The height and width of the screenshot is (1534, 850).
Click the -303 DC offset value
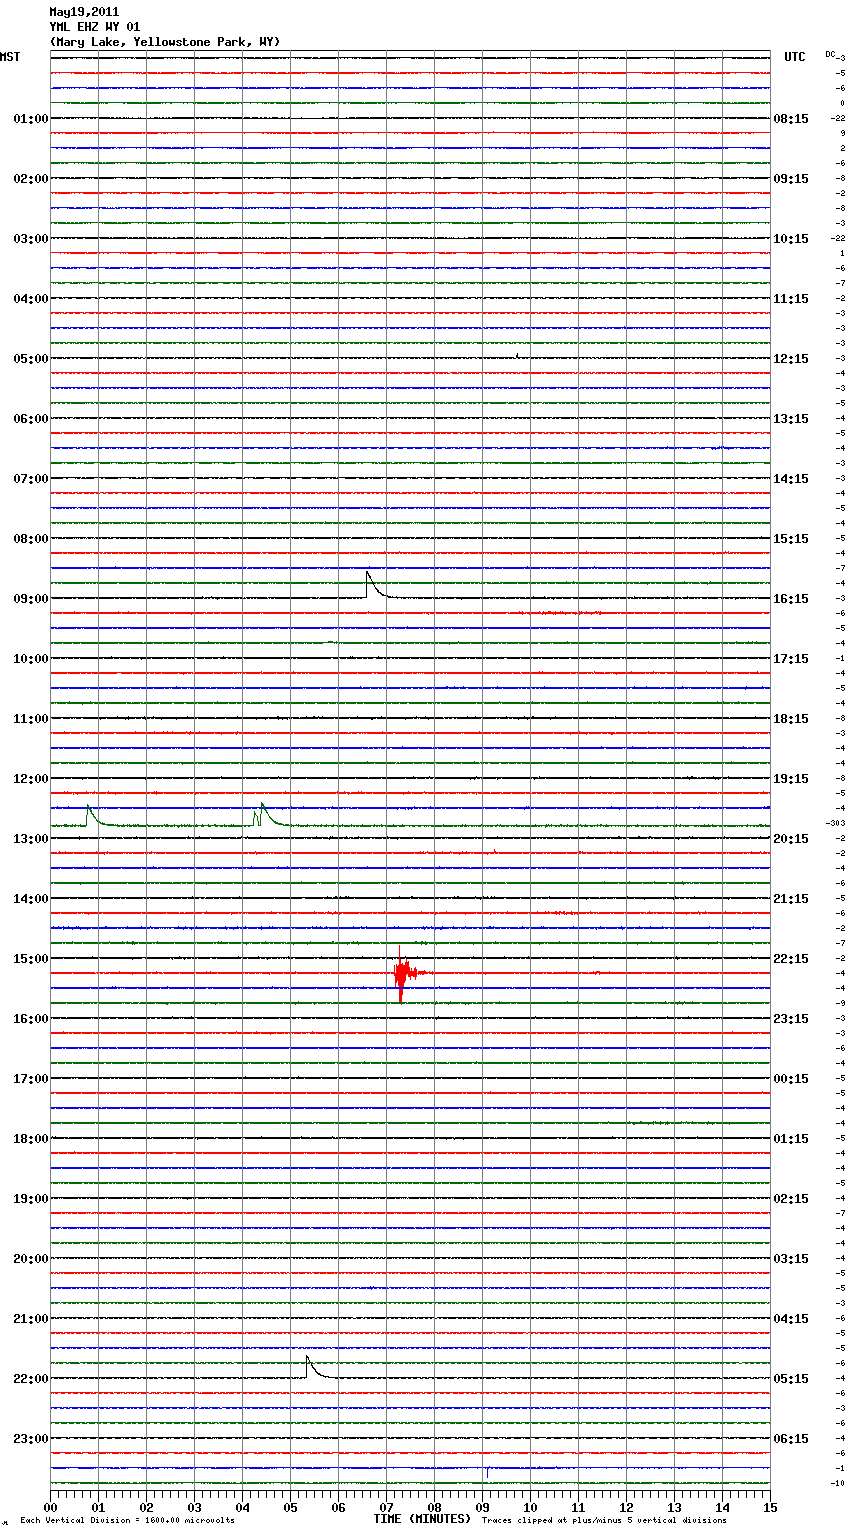pos(835,823)
